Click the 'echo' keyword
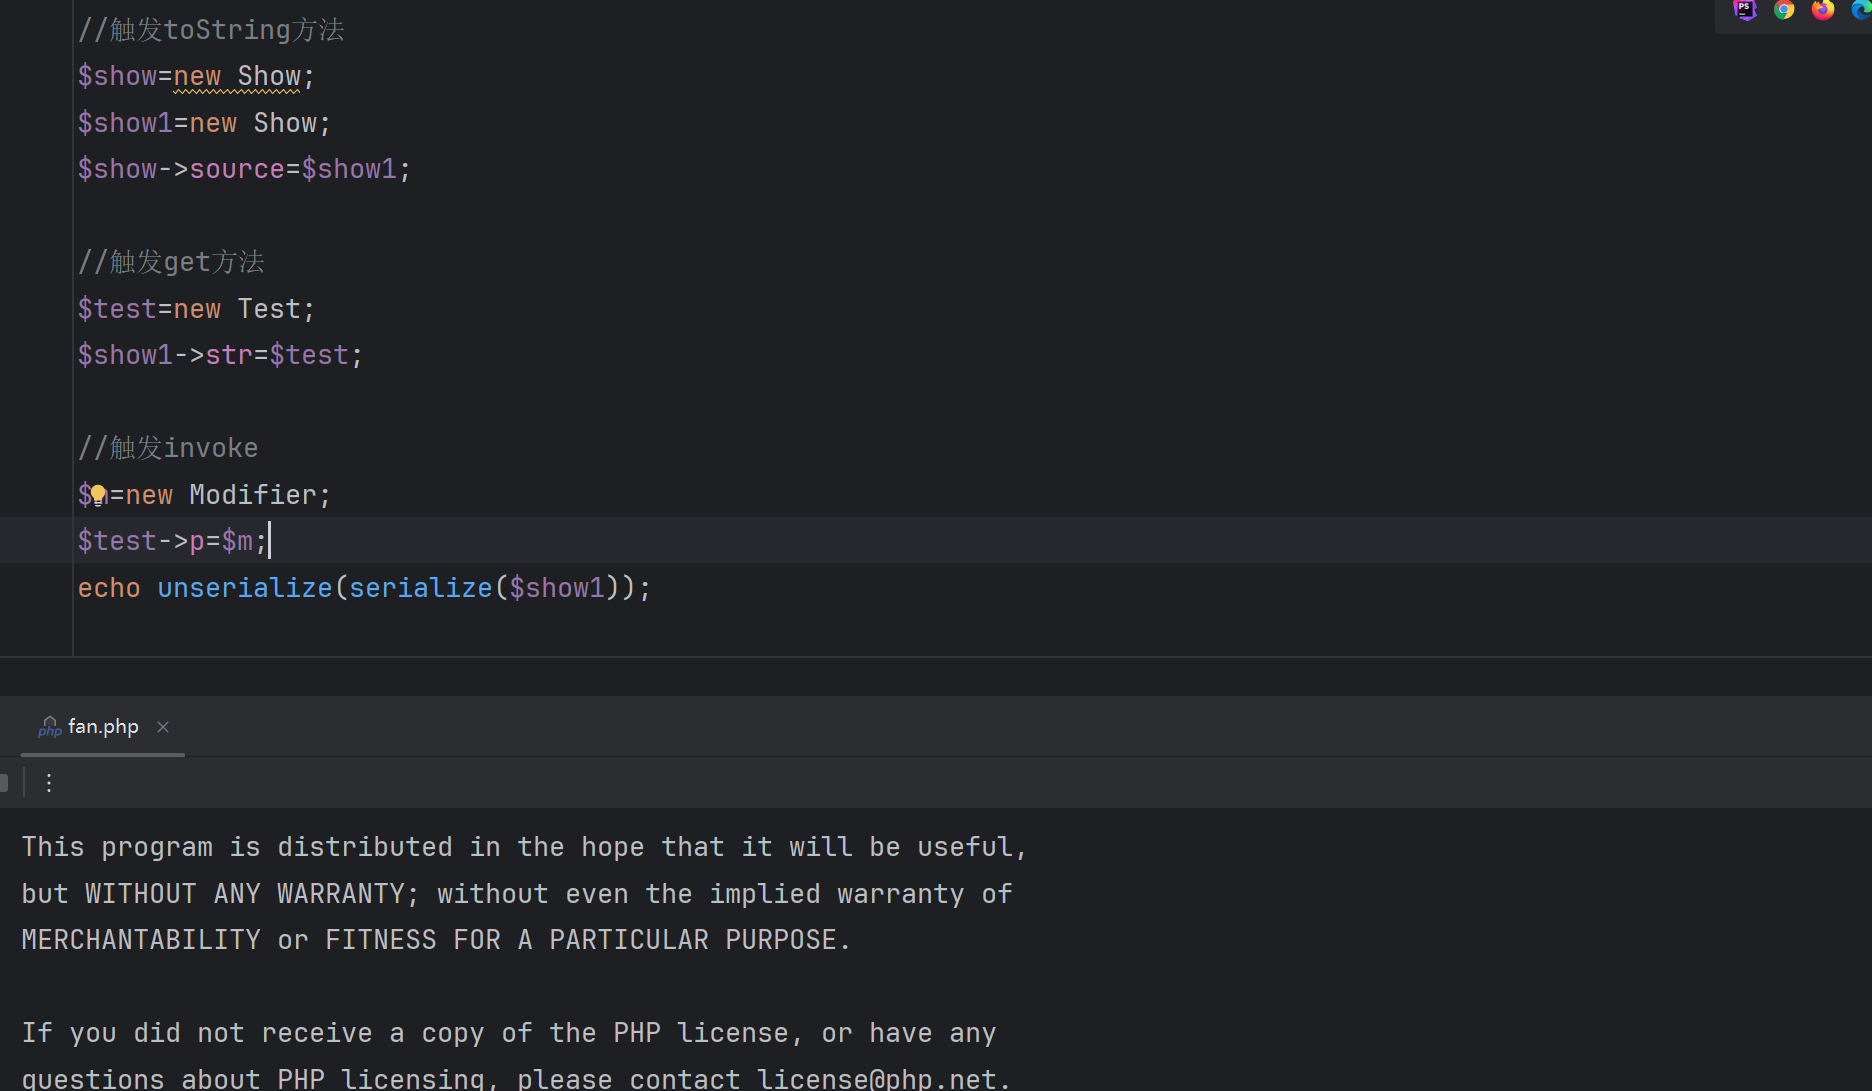Screen dimensions: 1872x1091 [x=109, y=588]
